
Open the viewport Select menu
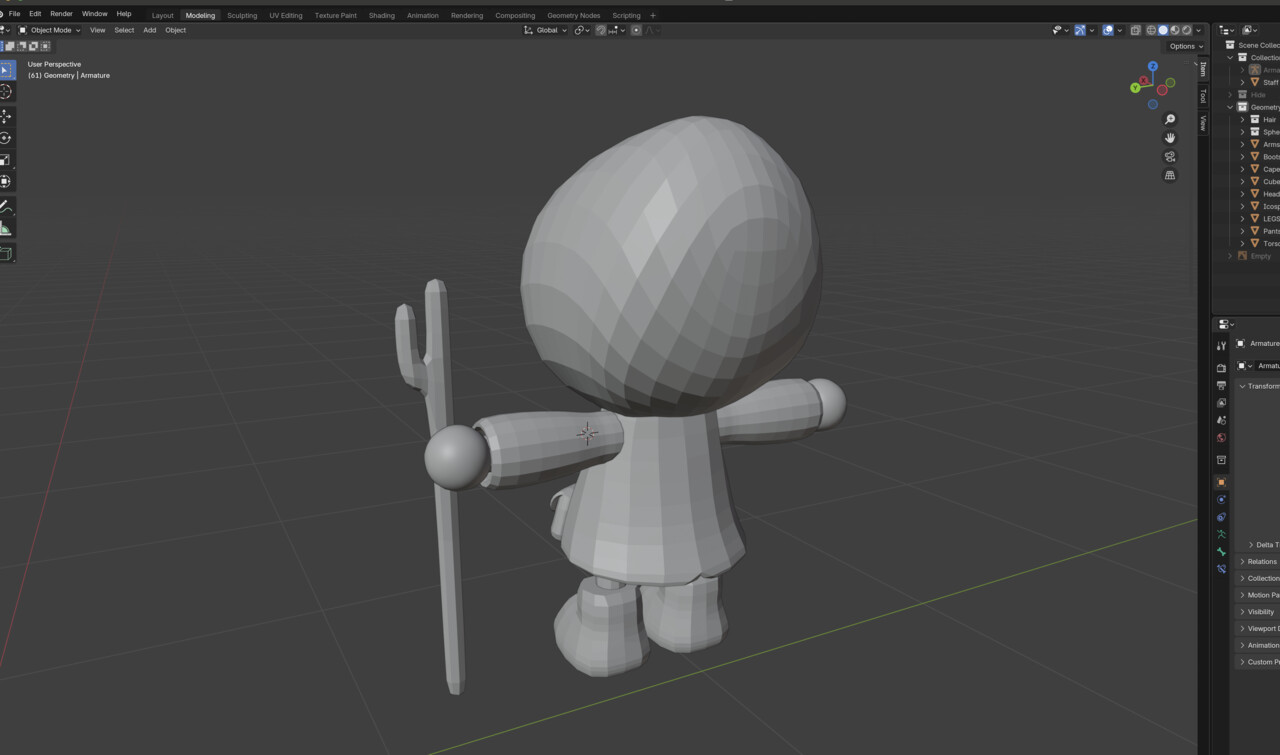pyautogui.click(x=124, y=30)
